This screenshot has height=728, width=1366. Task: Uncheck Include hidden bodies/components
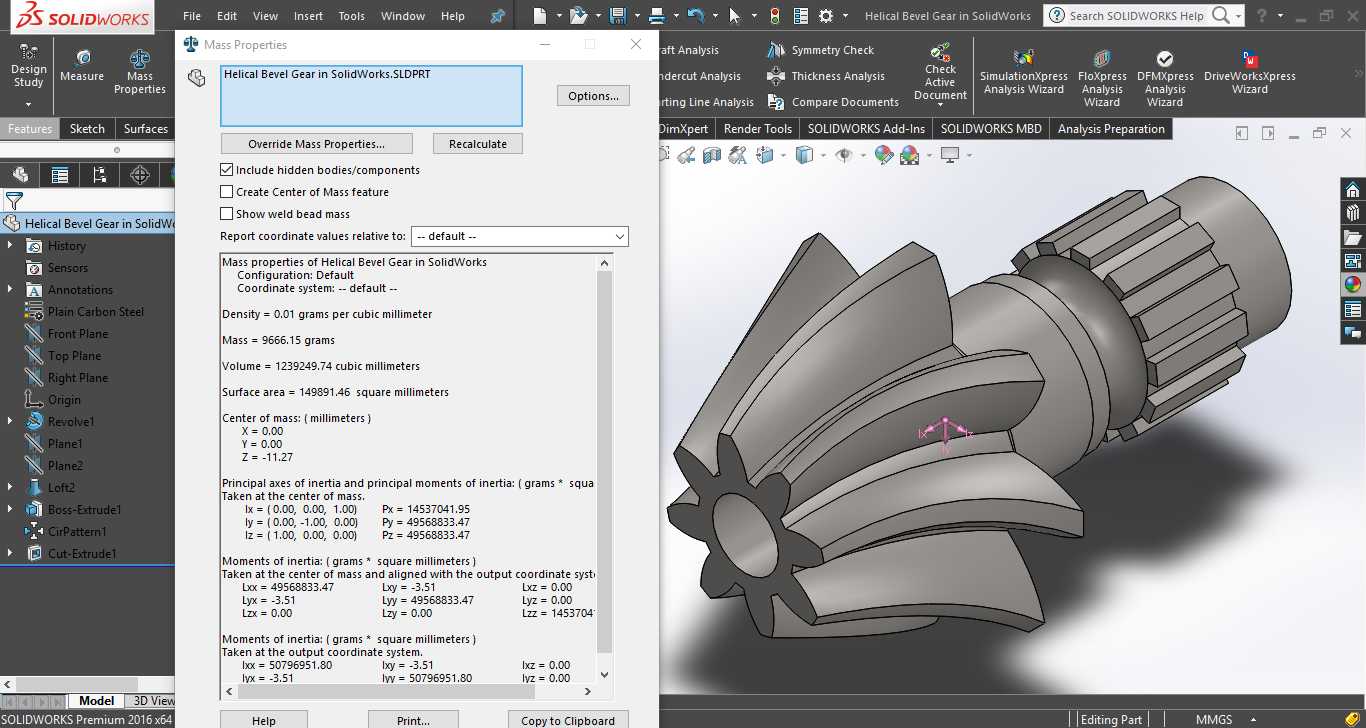point(227,170)
